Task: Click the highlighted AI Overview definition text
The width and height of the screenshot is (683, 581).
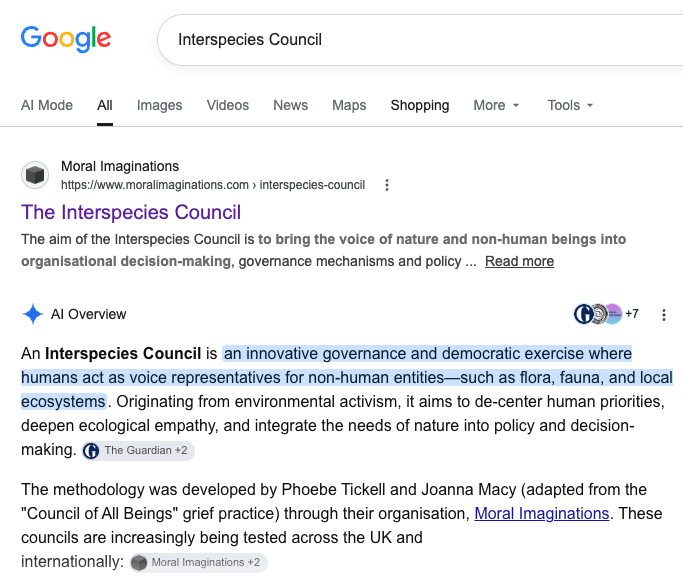Action: [347, 378]
